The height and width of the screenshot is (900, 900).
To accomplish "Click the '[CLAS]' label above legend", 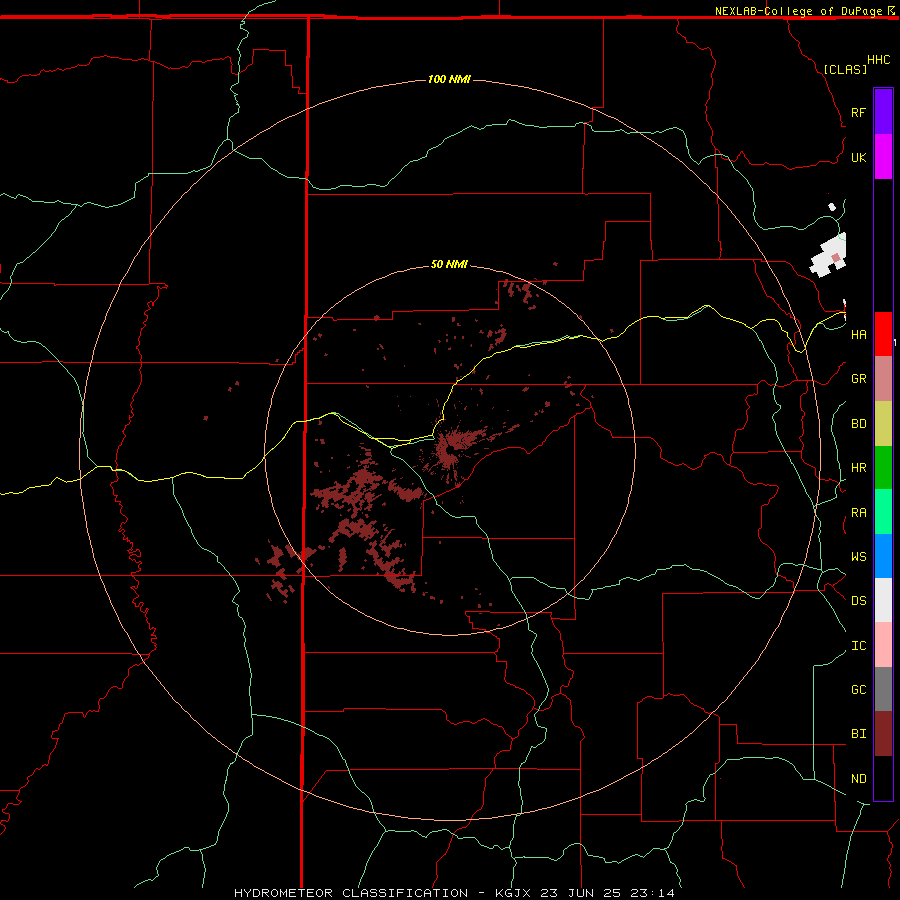I will point(845,69).
